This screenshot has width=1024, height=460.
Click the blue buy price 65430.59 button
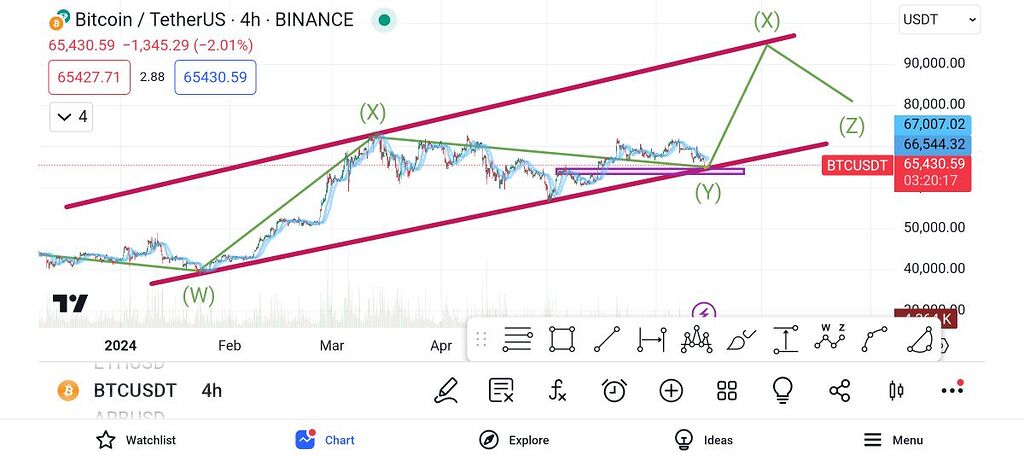click(x=215, y=77)
